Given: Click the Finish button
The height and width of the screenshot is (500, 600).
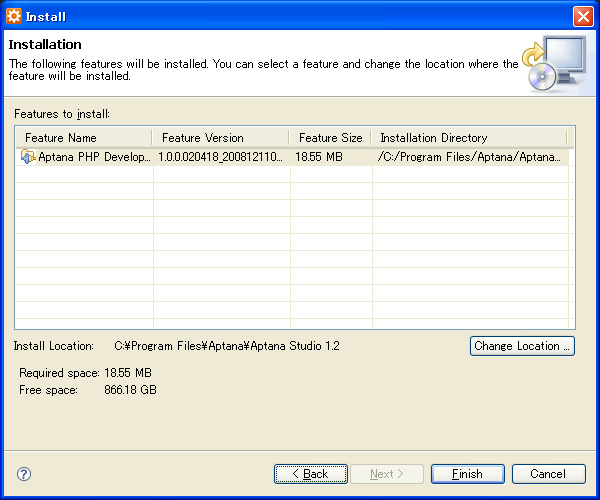Looking at the screenshot, I should point(468,474).
